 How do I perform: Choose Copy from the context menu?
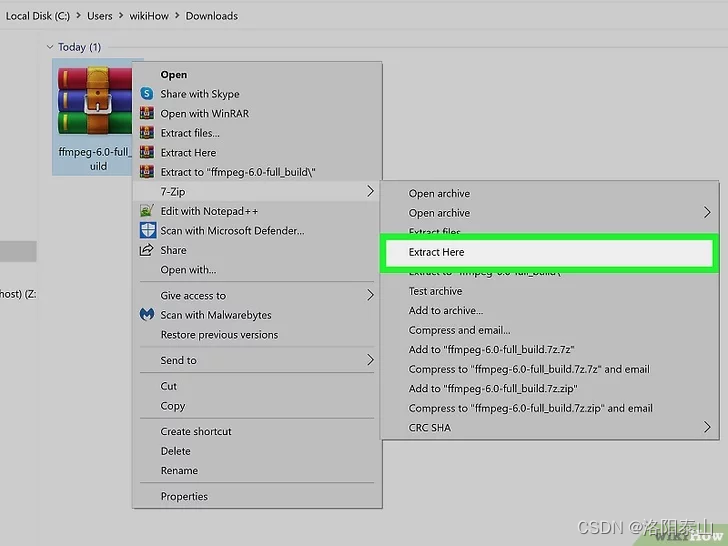coord(257,405)
